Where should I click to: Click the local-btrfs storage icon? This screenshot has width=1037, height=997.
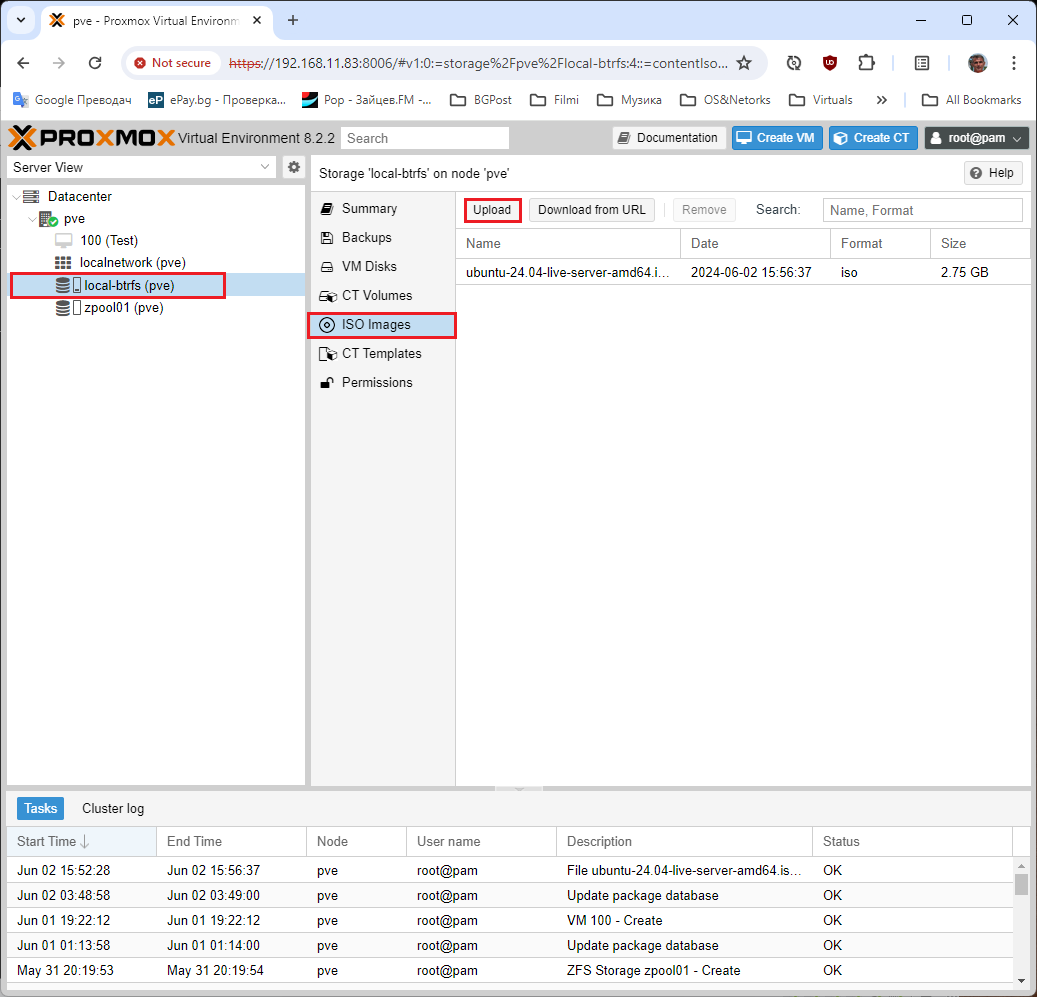pyautogui.click(x=67, y=285)
